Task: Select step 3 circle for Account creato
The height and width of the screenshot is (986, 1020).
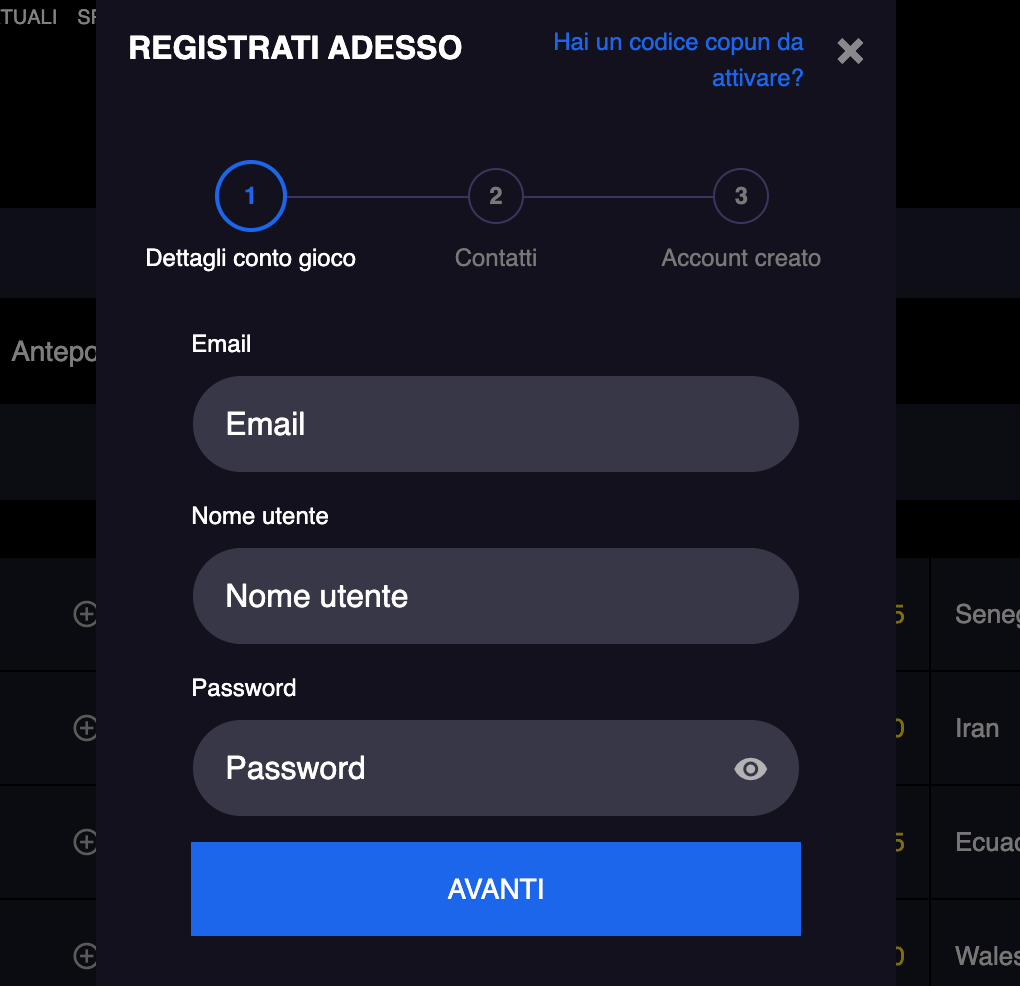Action: pos(740,196)
